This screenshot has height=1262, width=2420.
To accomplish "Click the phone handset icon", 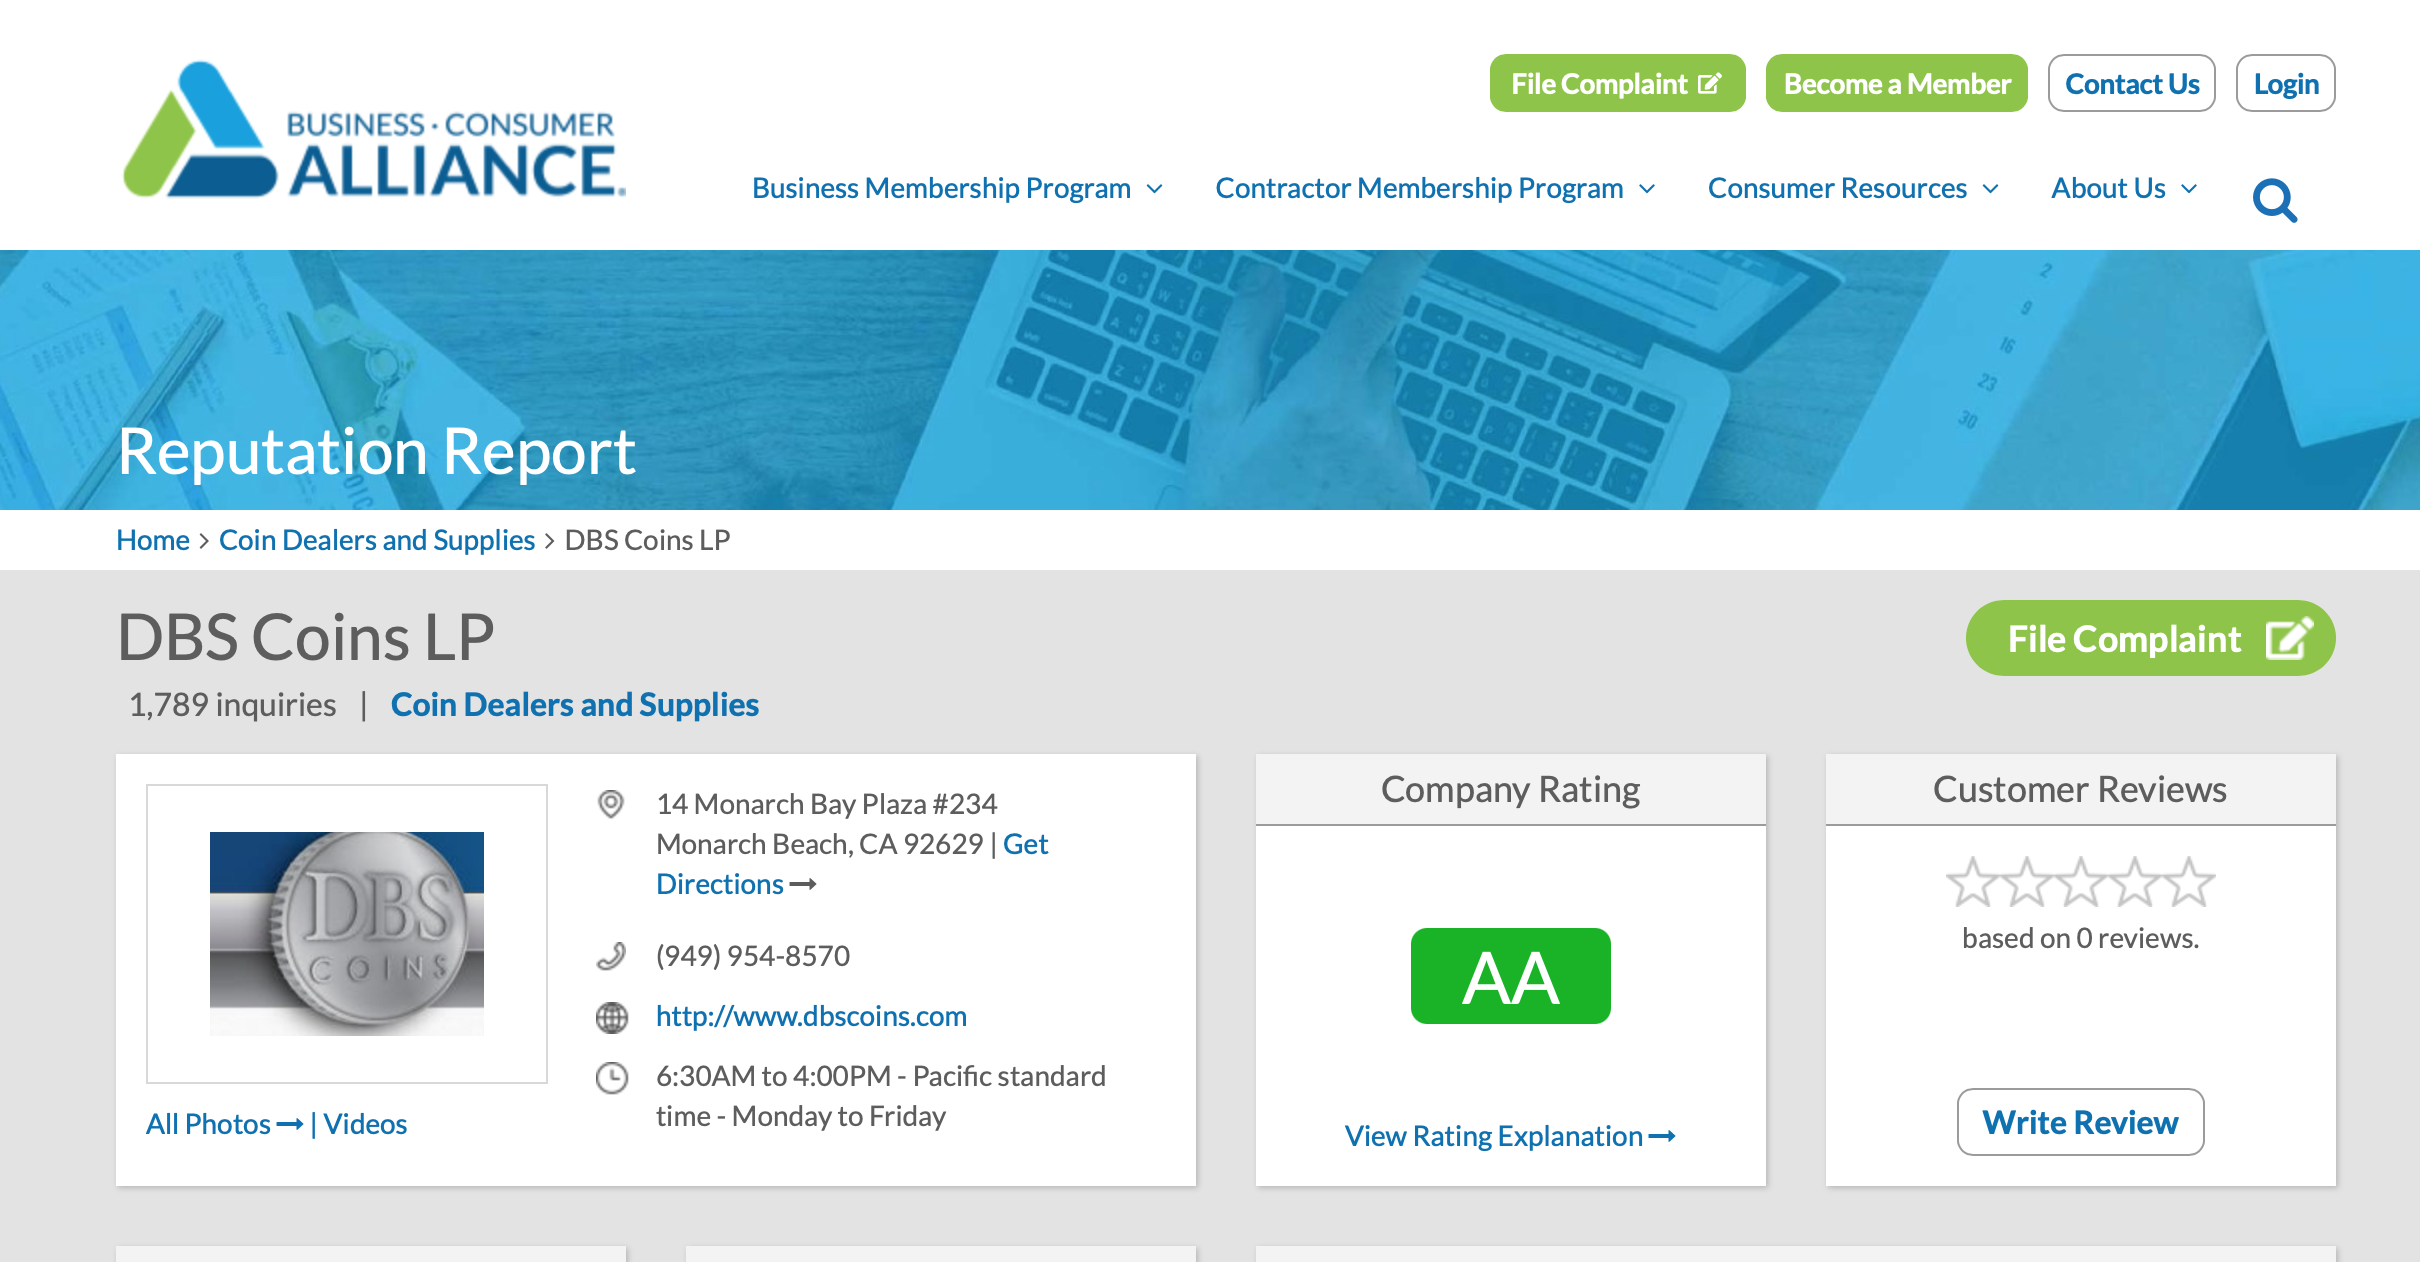I will point(611,956).
